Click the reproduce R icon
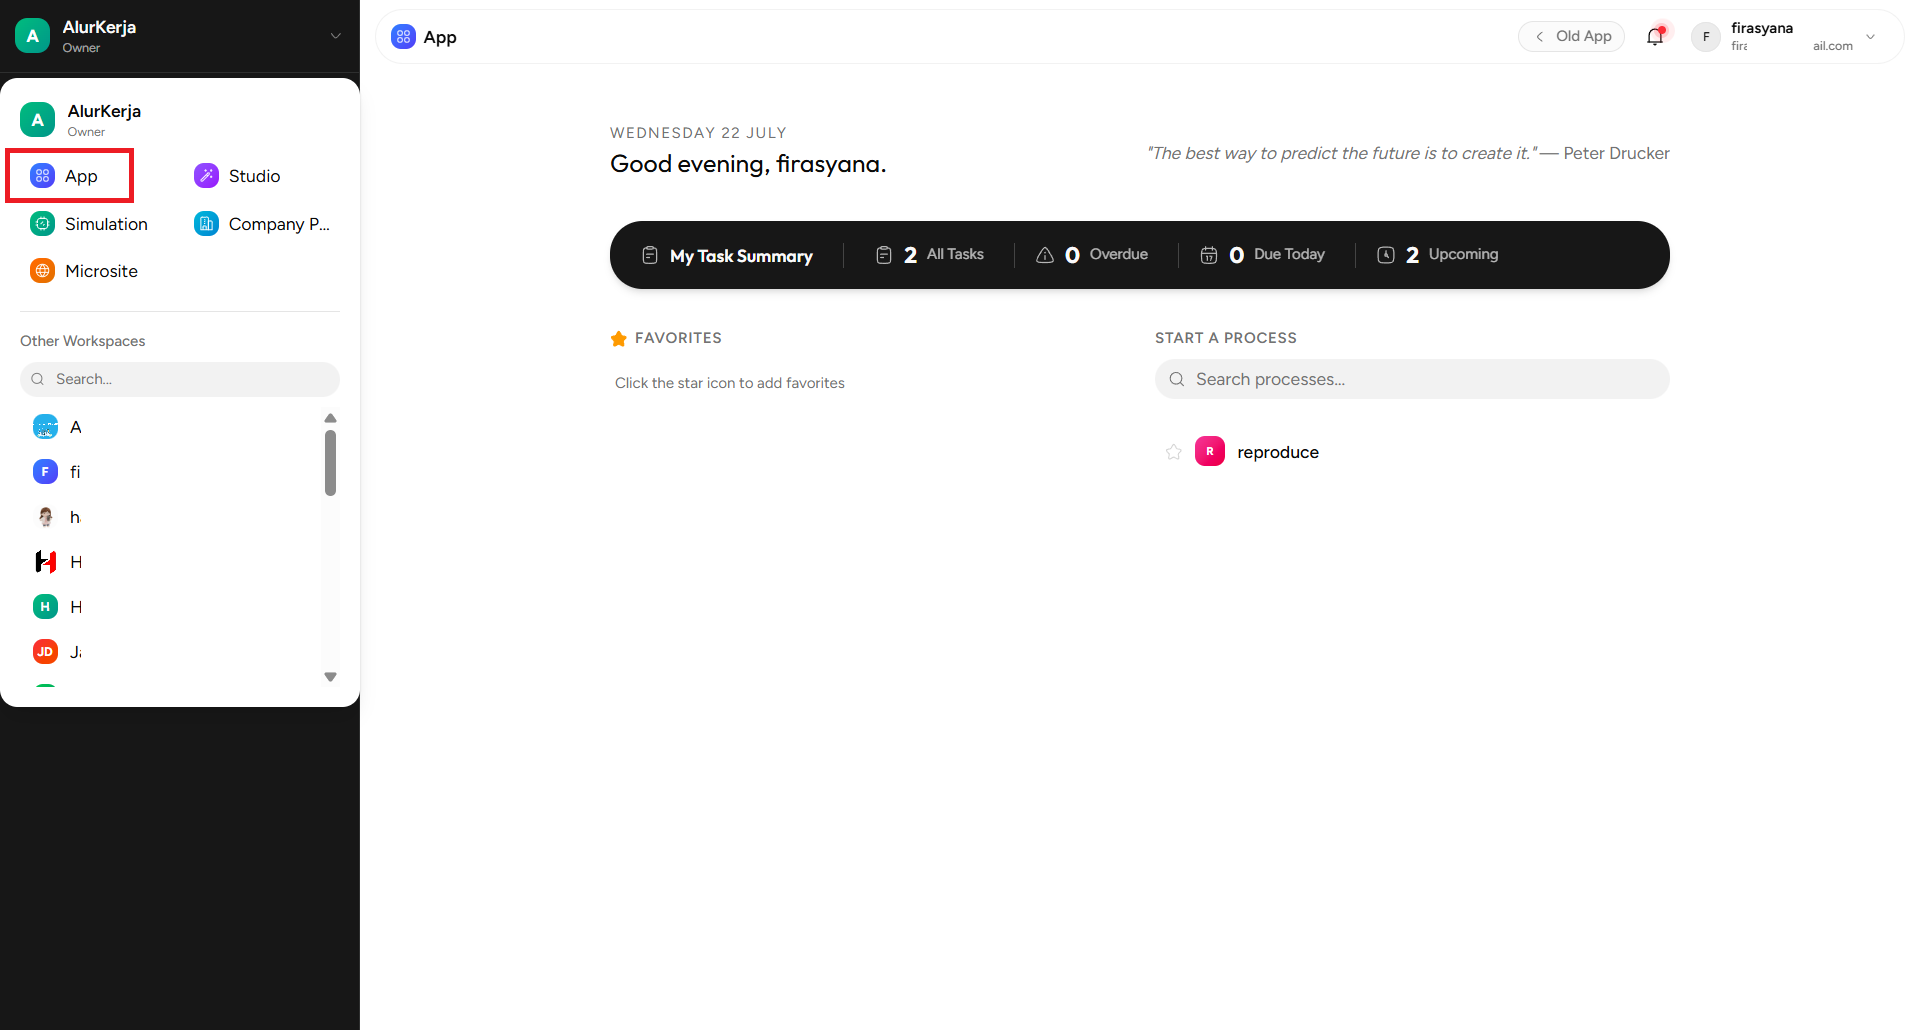This screenshot has height=1030, width=1920. [1210, 451]
